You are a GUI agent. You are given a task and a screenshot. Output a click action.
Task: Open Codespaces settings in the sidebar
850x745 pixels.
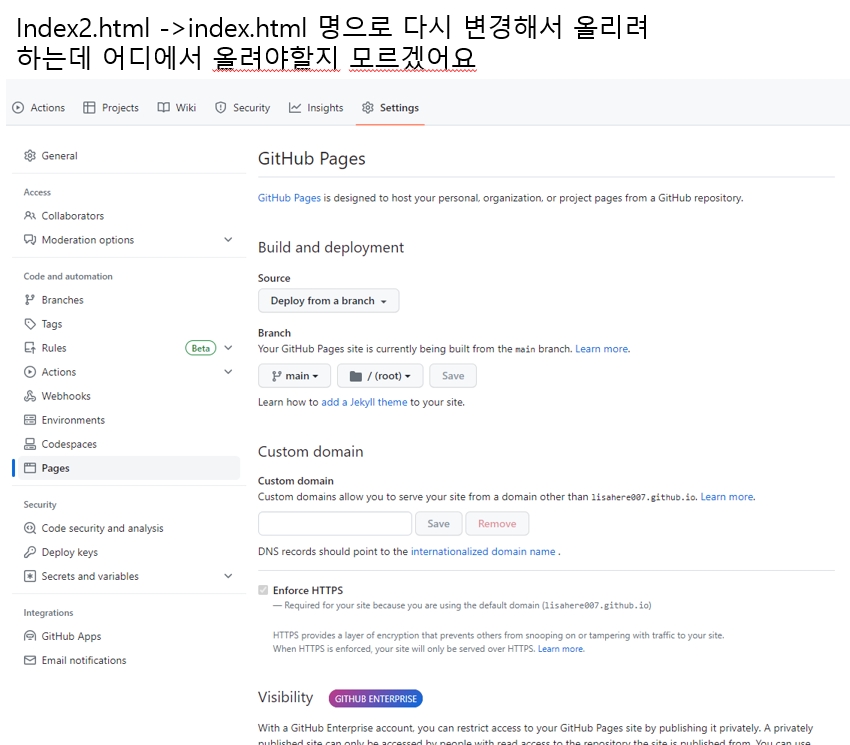[128, 444]
